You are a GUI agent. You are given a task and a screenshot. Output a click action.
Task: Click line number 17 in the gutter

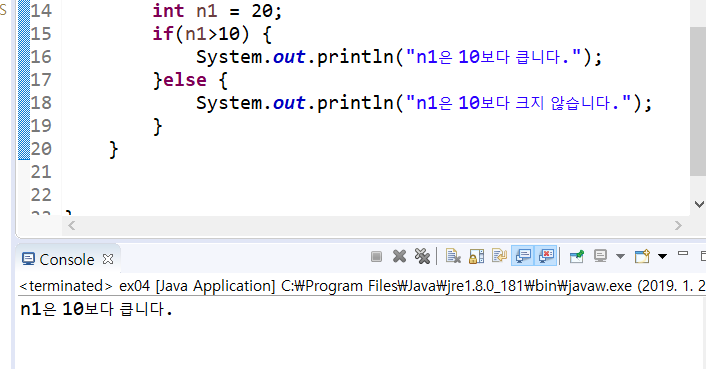point(41,80)
